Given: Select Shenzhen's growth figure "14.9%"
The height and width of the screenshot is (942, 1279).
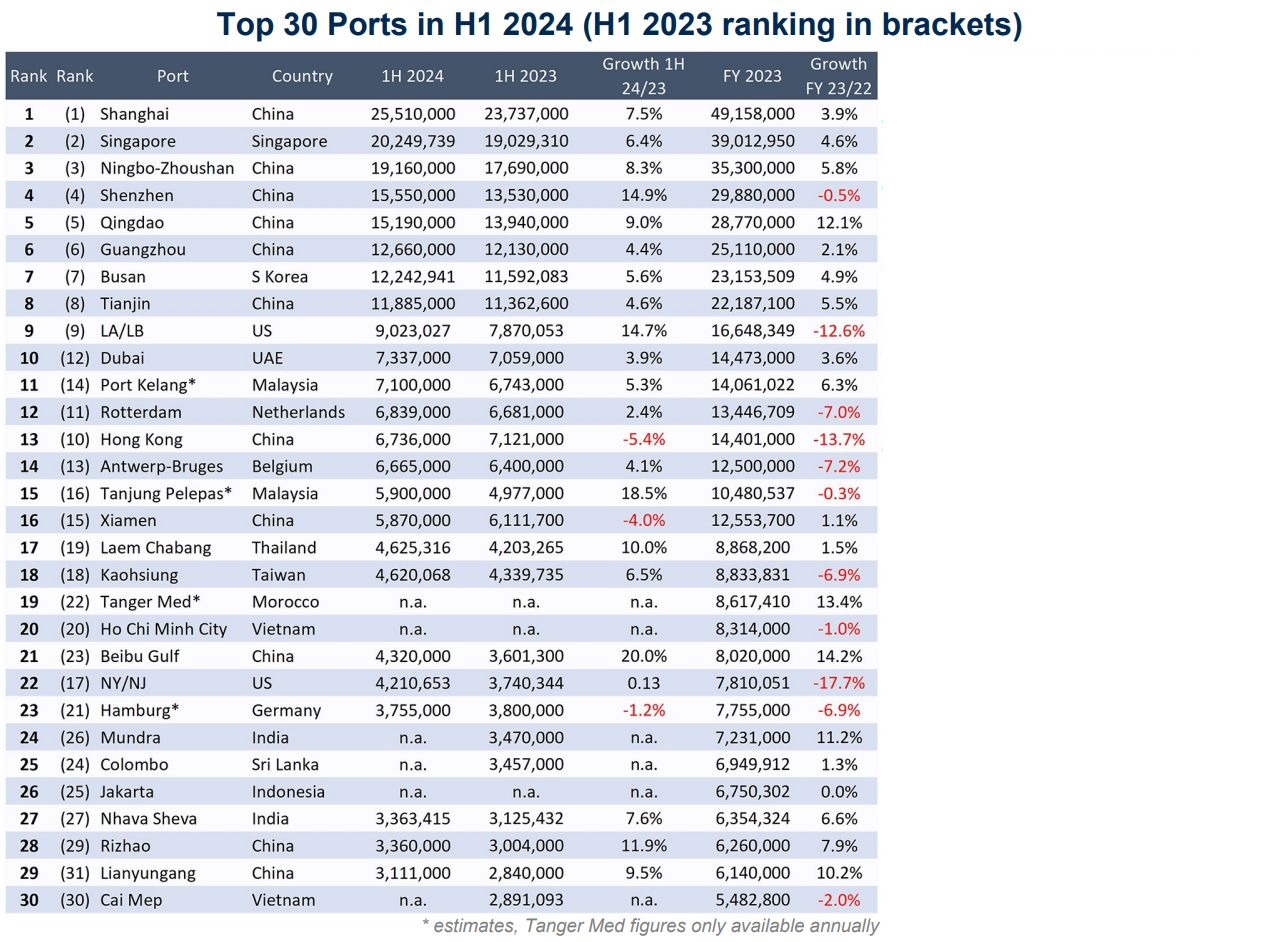Looking at the screenshot, I should pos(643,195).
